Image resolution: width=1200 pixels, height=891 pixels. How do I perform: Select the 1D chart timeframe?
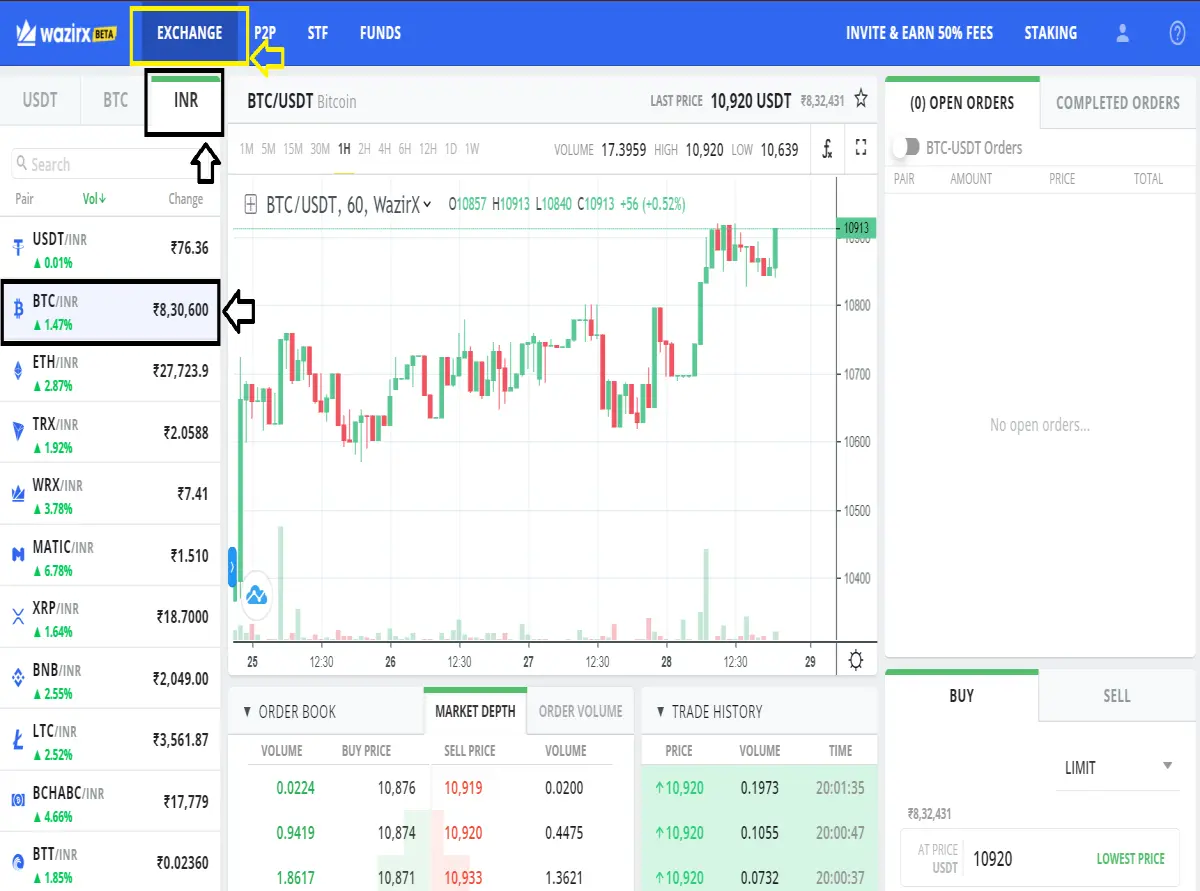[451, 149]
